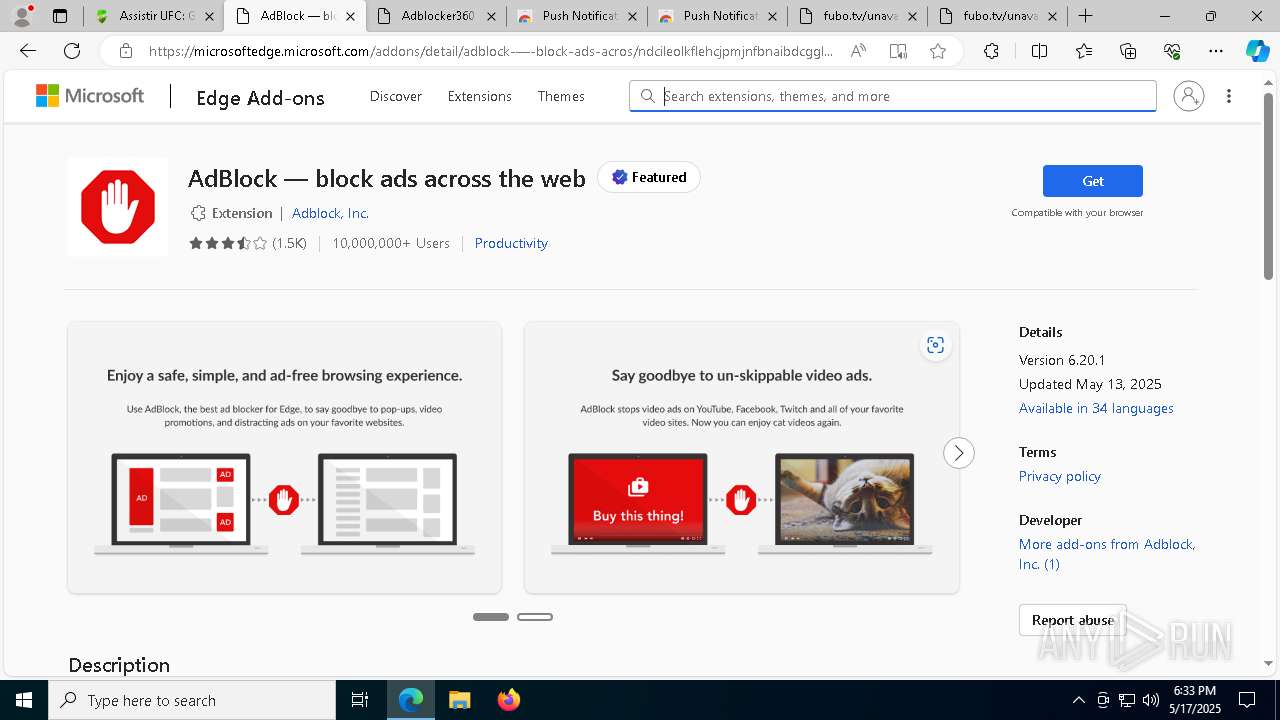Viewport: 1280px width, 720px height.
Task: Click the taskbar search box
Action: click(192, 700)
